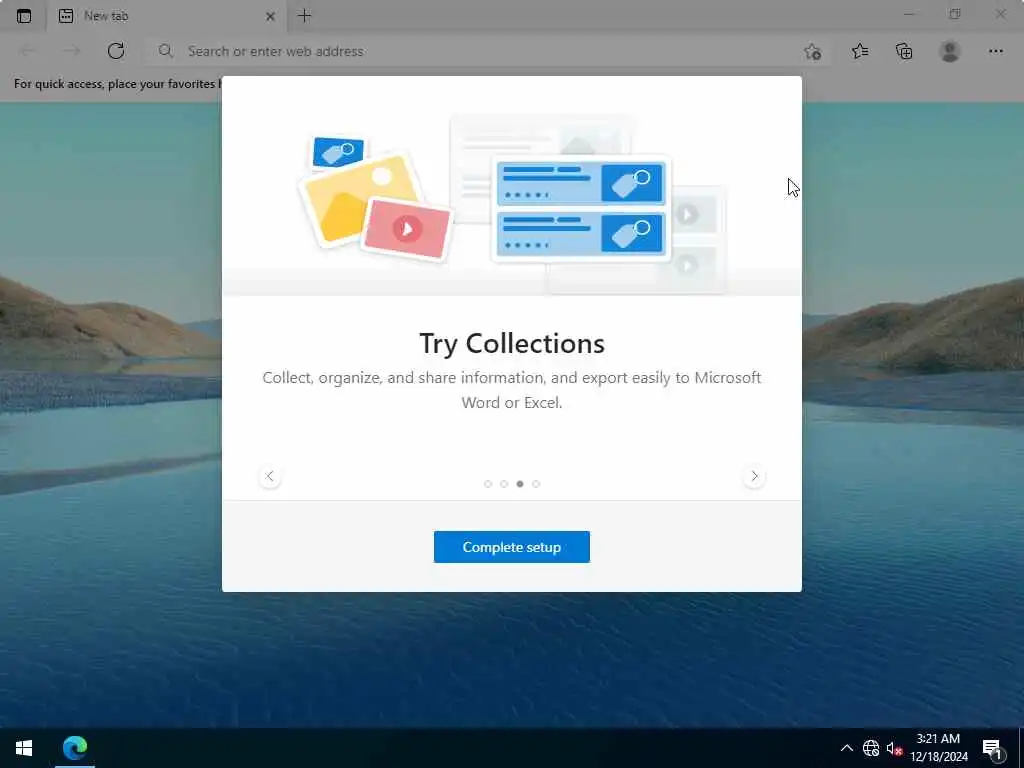Show hidden system tray icons chevron
The width and height of the screenshot is (1024, 768).
pyautogui.click(x=846, y=748)
